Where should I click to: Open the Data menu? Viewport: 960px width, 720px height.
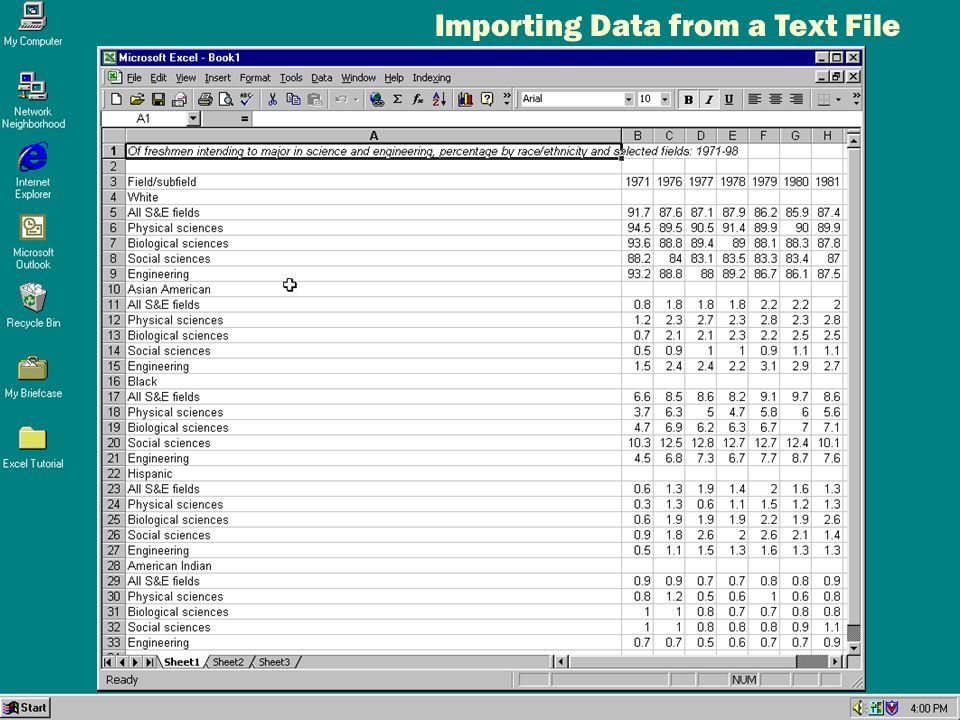pos(321,78)
